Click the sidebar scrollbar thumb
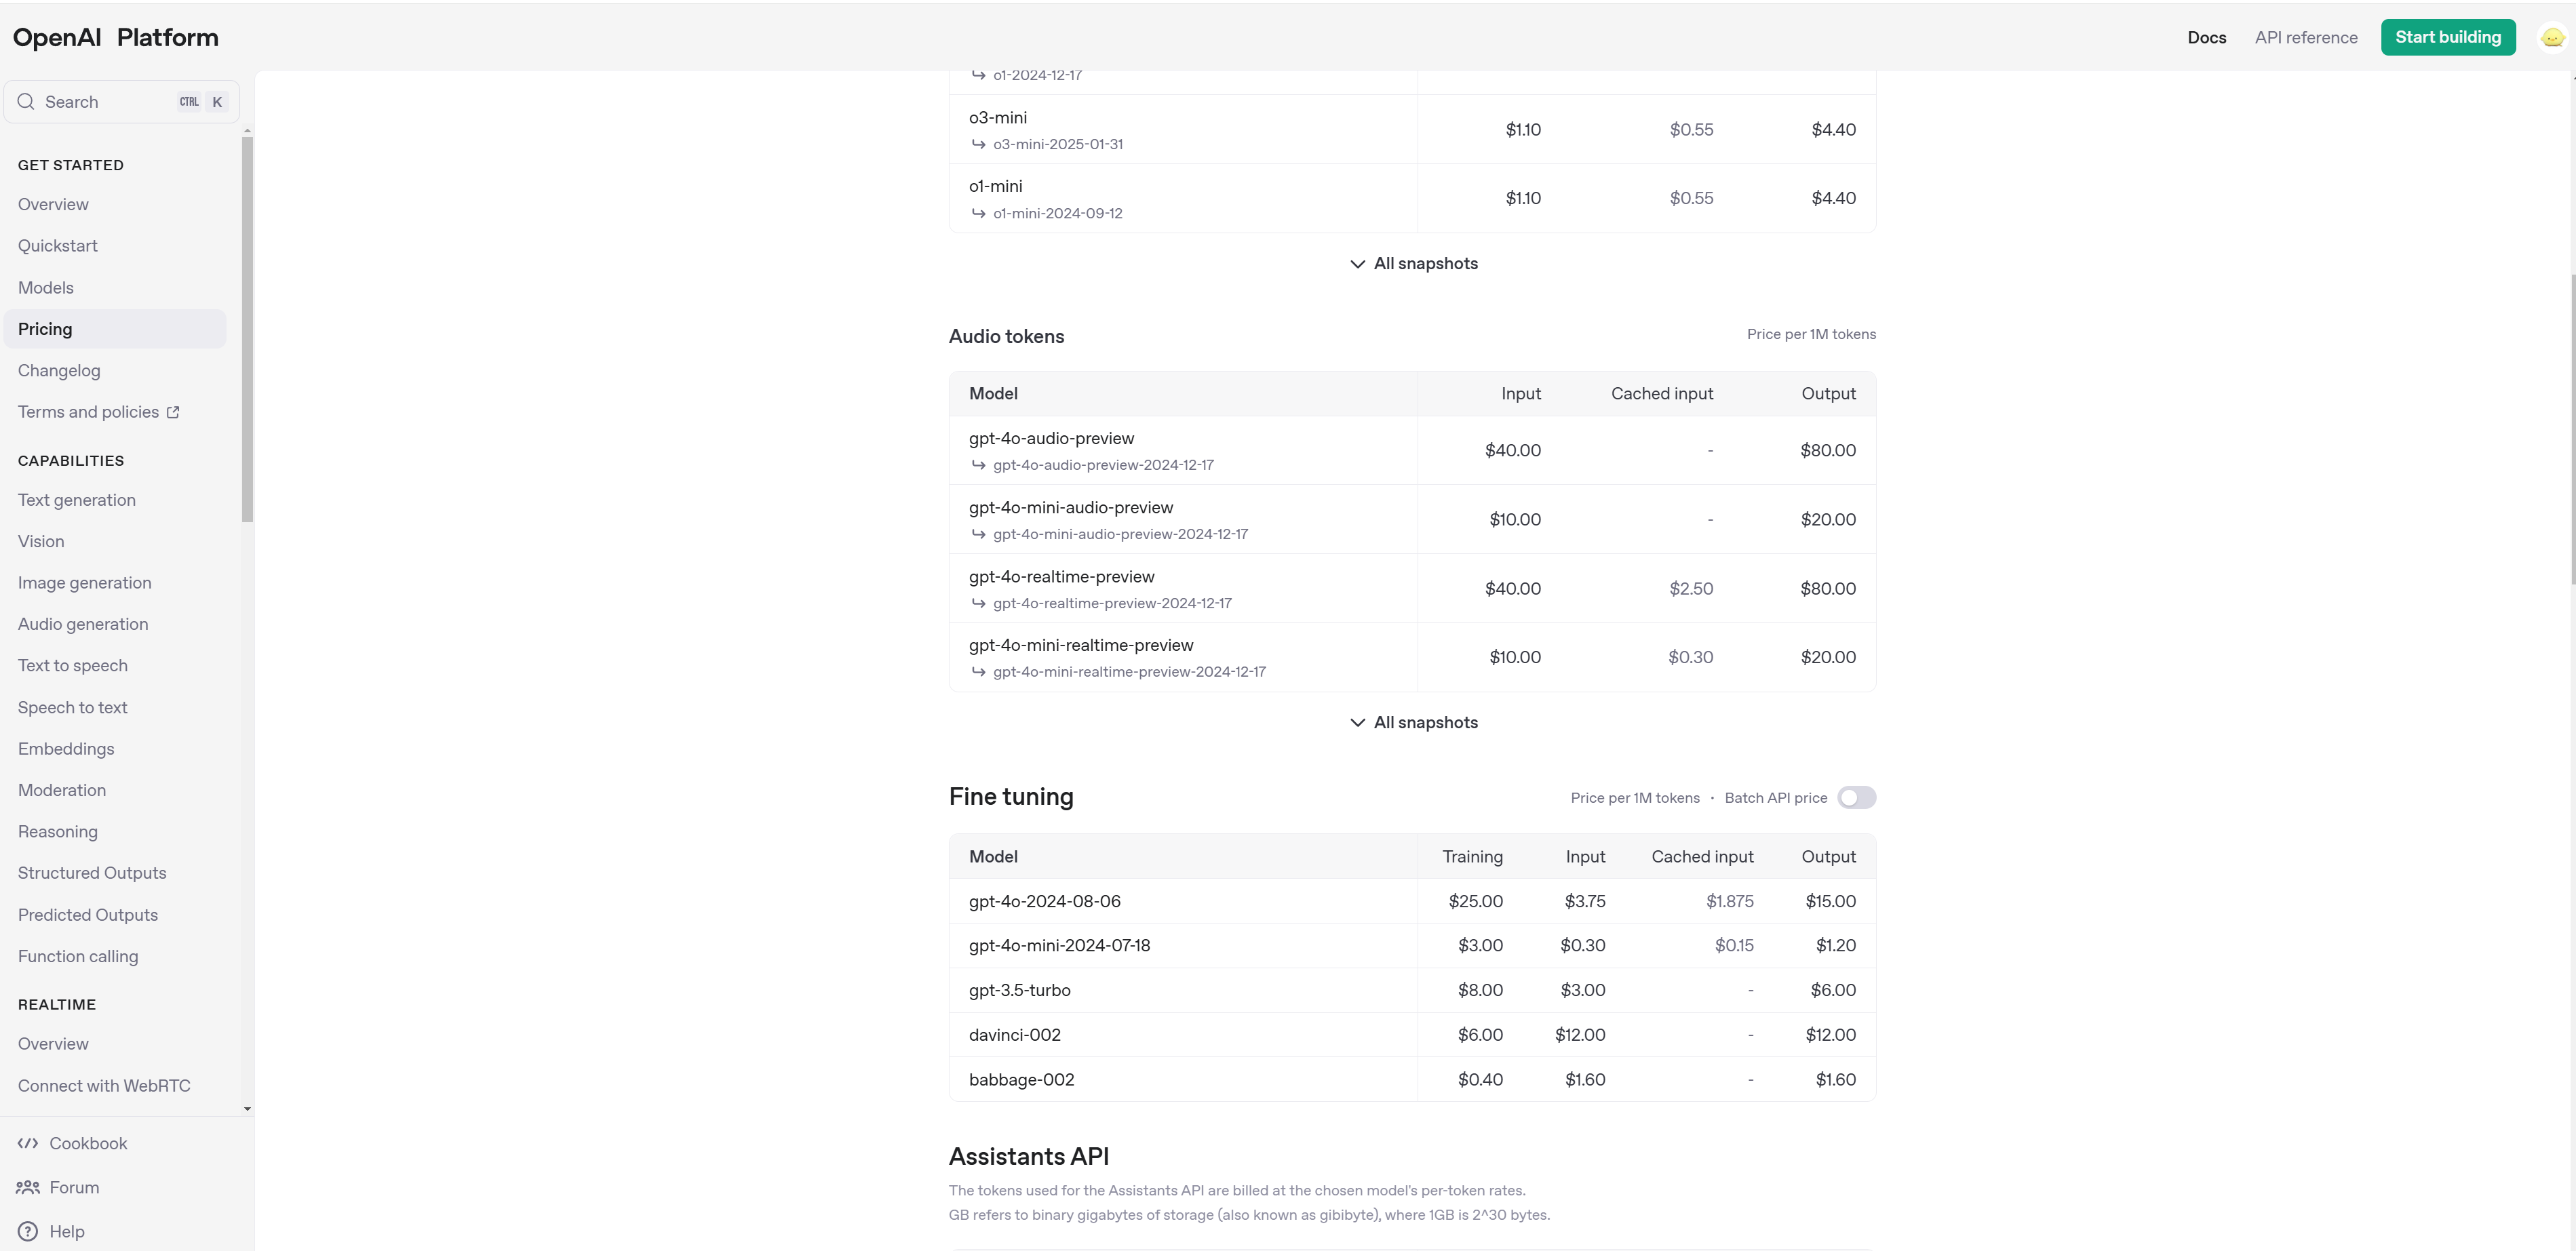The height and width of the screenshot is (1251, 2576). tap(247, 329)
